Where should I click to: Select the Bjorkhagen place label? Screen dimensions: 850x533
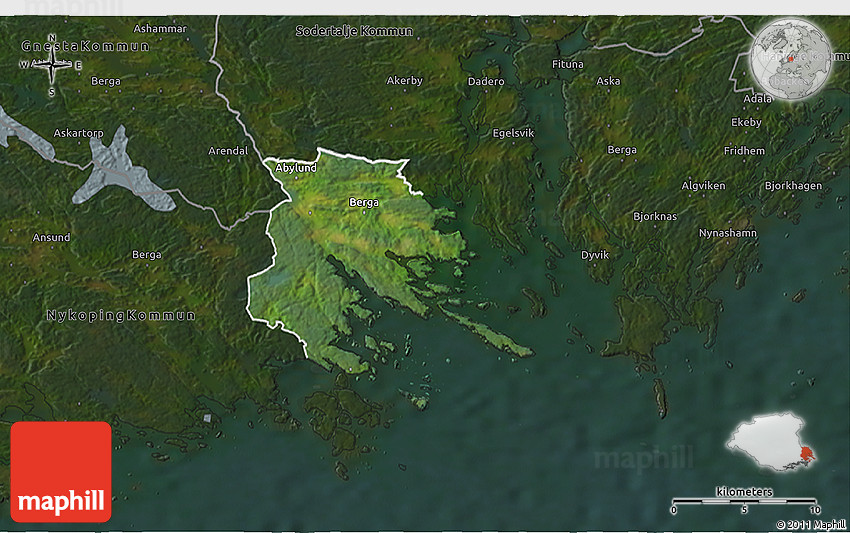coord(792,186)
